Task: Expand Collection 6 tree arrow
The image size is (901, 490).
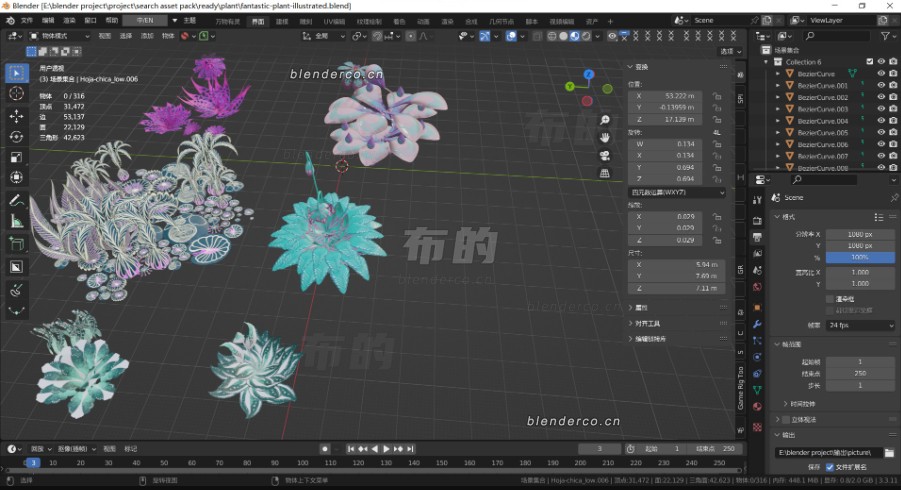Action: tap(766, 61)
